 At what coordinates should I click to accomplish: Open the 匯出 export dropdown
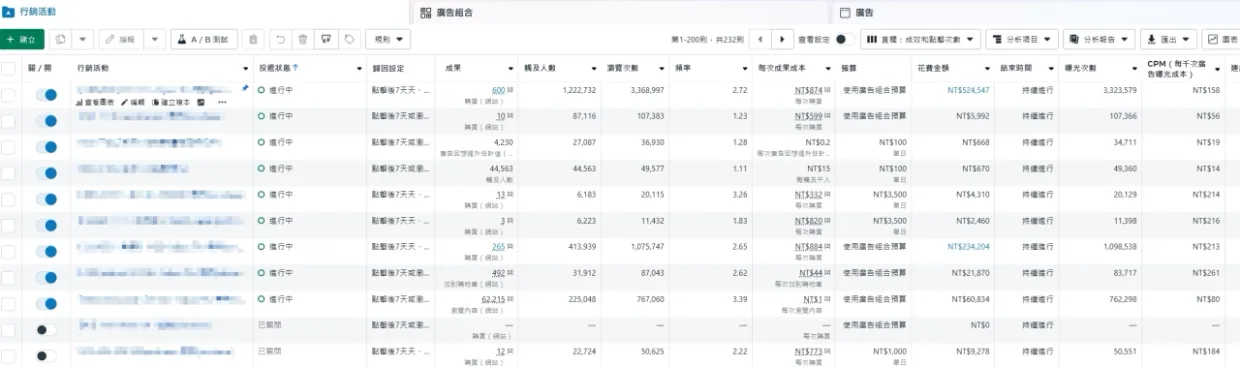(1168, 39)
